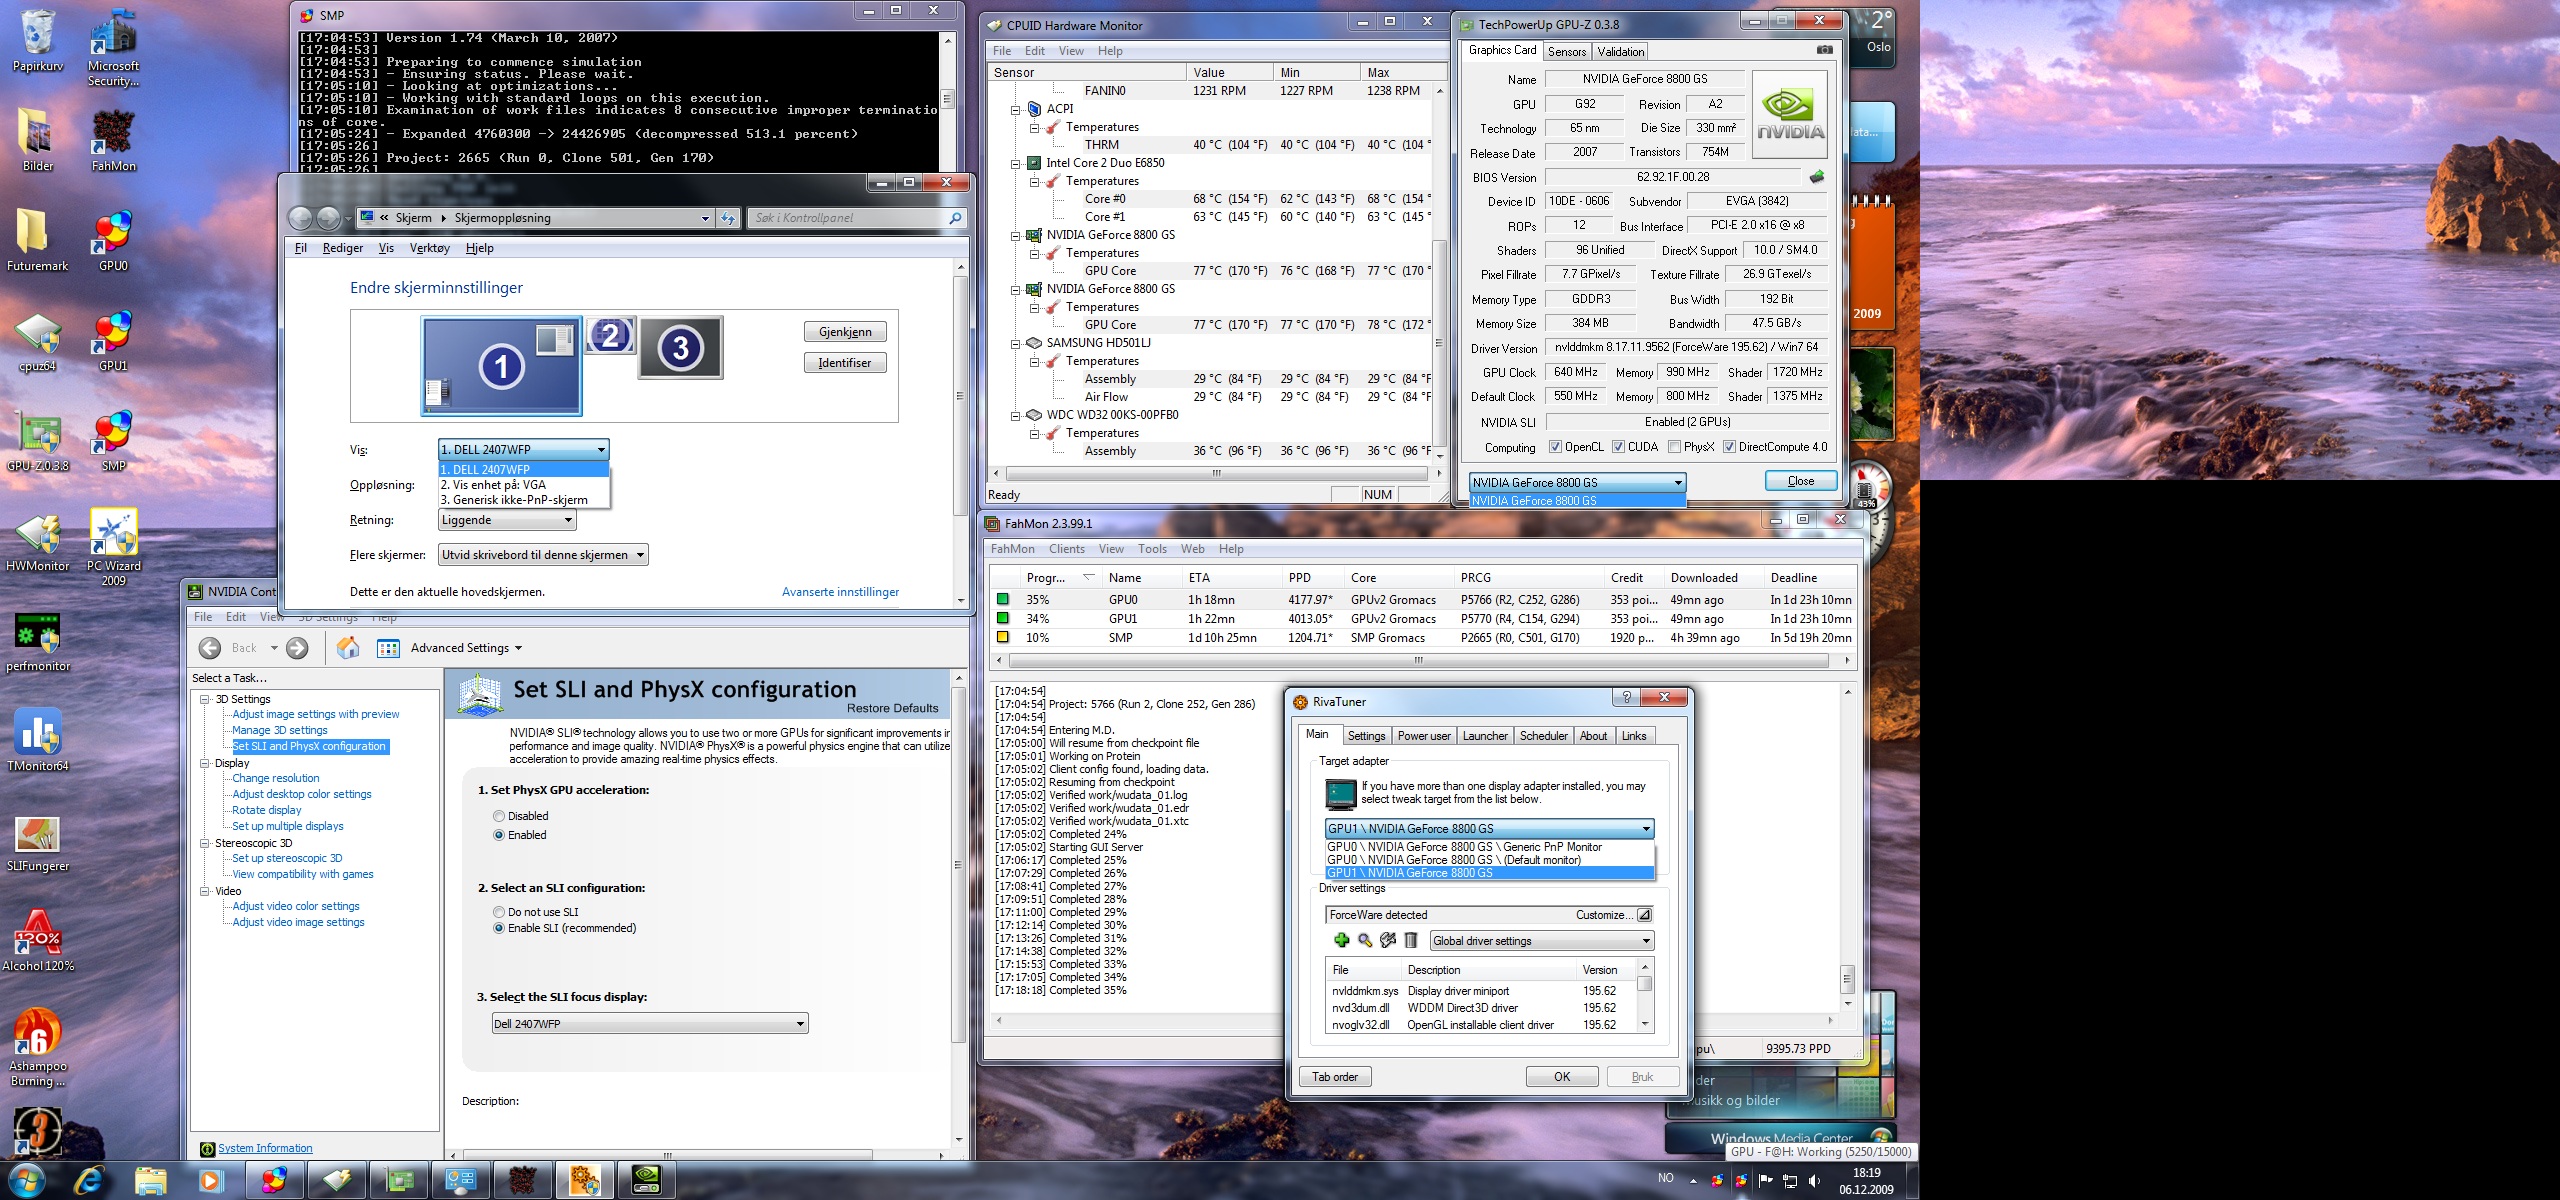Viewport: 2560px width, 1200px height.
Task: Click RivaTuner driver edit icon beside magnifier
Action: coord(1388,940)
